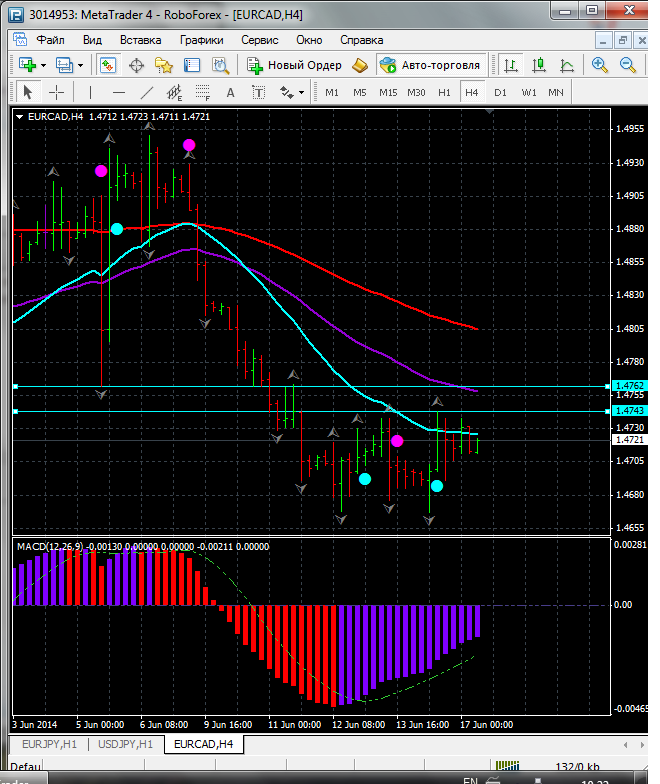This screenshot has height=784, width=660.
Task: Expand the new chart dropdown arrow
Action: 43,65
